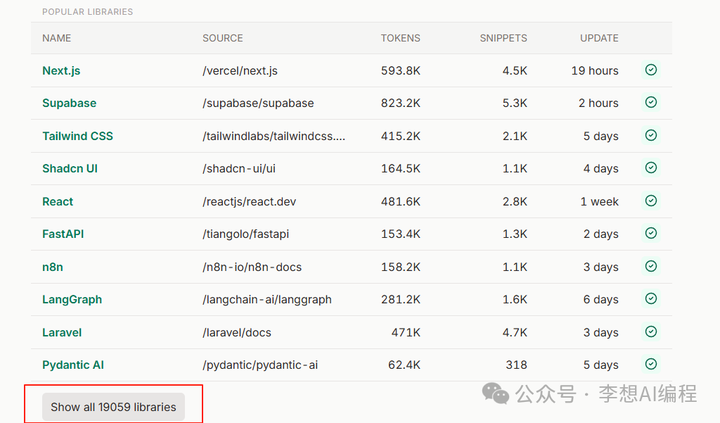Open the Pydantic AI library link
Image resolution: width=720 pixels, height=423 pixels.
coord(73,365)
